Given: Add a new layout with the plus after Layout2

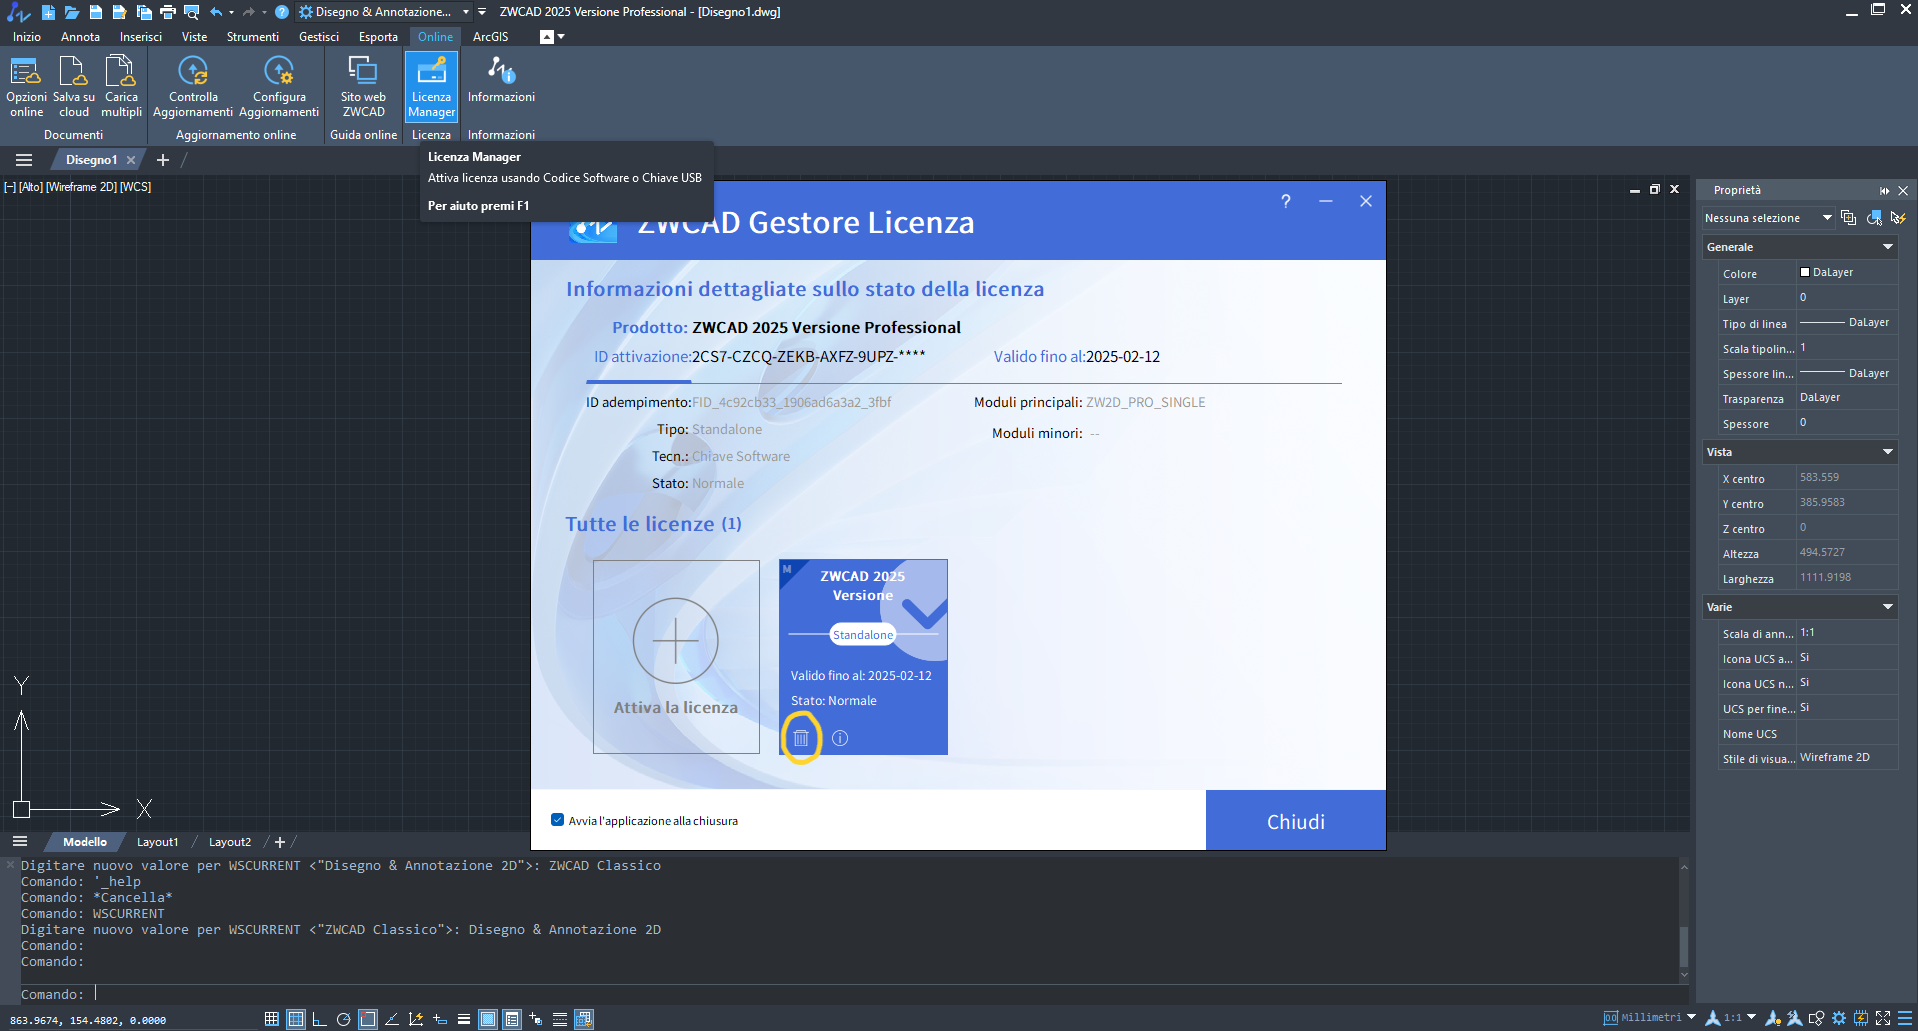Looking at the screenshot, I should [x=280, y=842].
